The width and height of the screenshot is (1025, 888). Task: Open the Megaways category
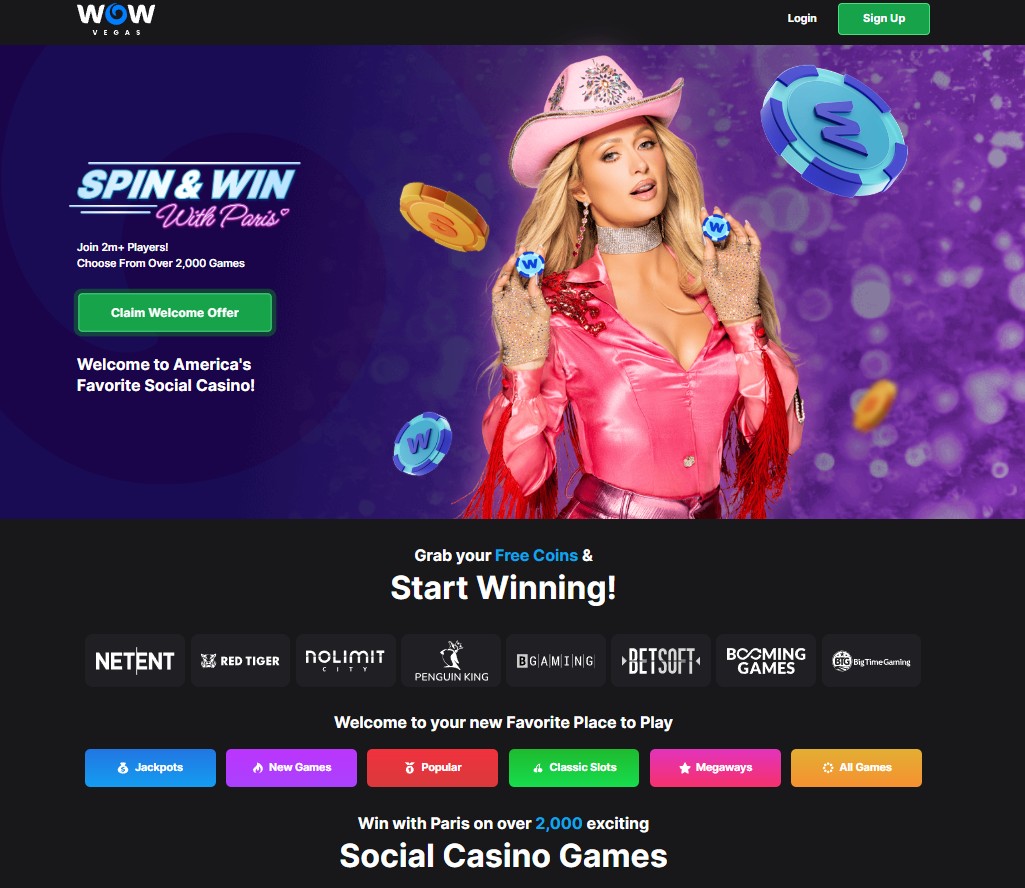pyautogui.click(x=715, y=768)
